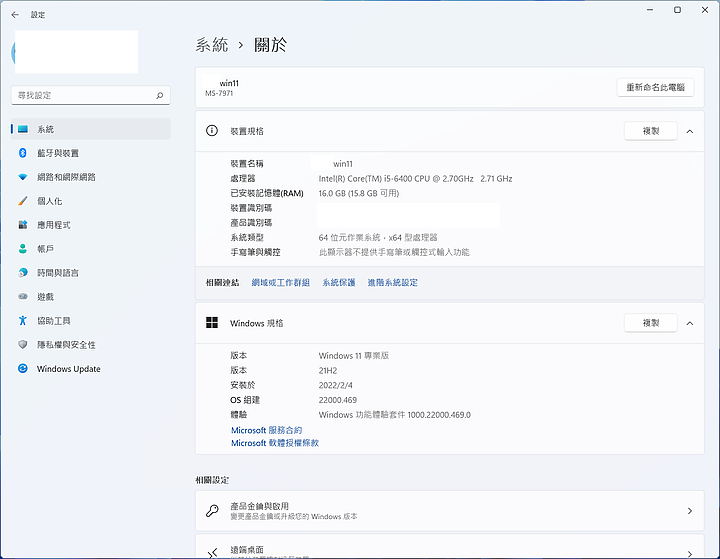Go to 帳戶 settings

coord(91,248)
